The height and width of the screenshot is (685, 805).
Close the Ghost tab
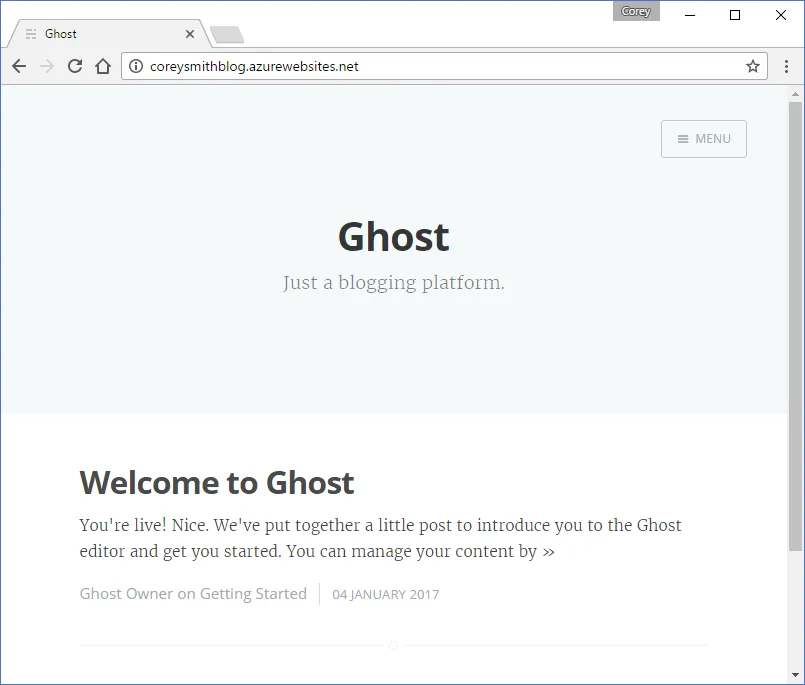[x=190, y=34]
